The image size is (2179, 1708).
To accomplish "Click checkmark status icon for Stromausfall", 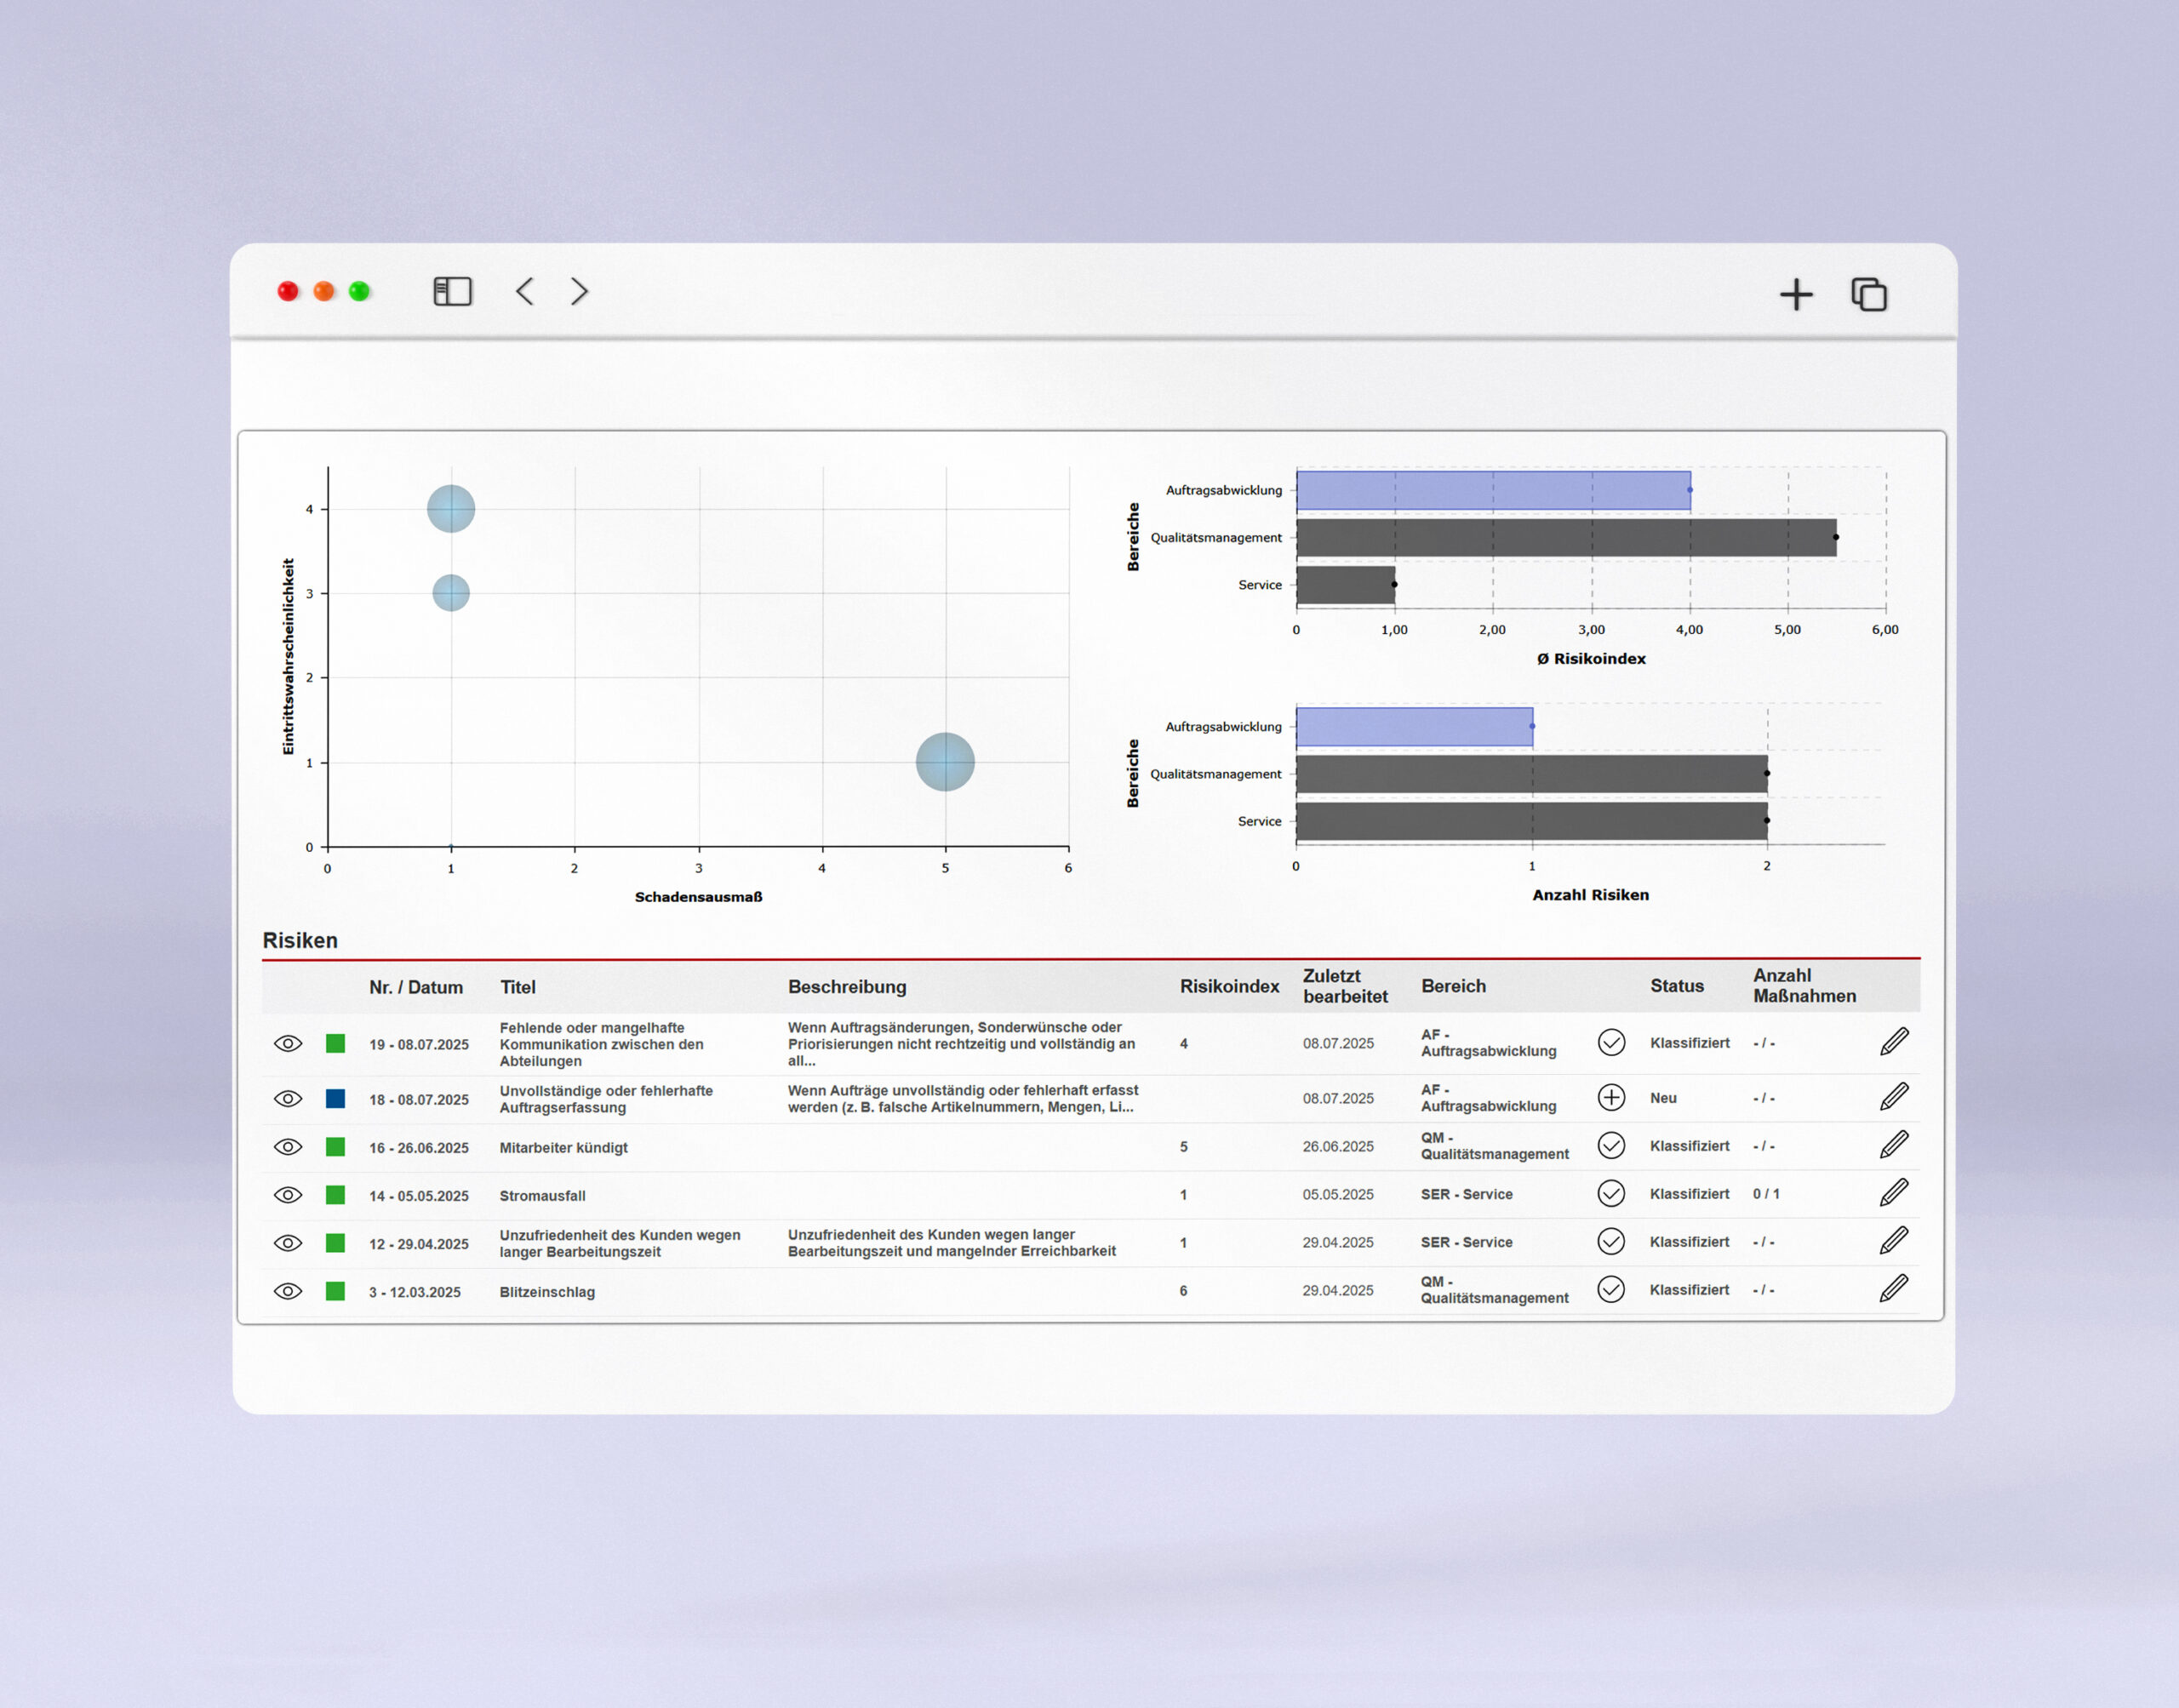I will pyautogui.click(x=1611, y=1193).
